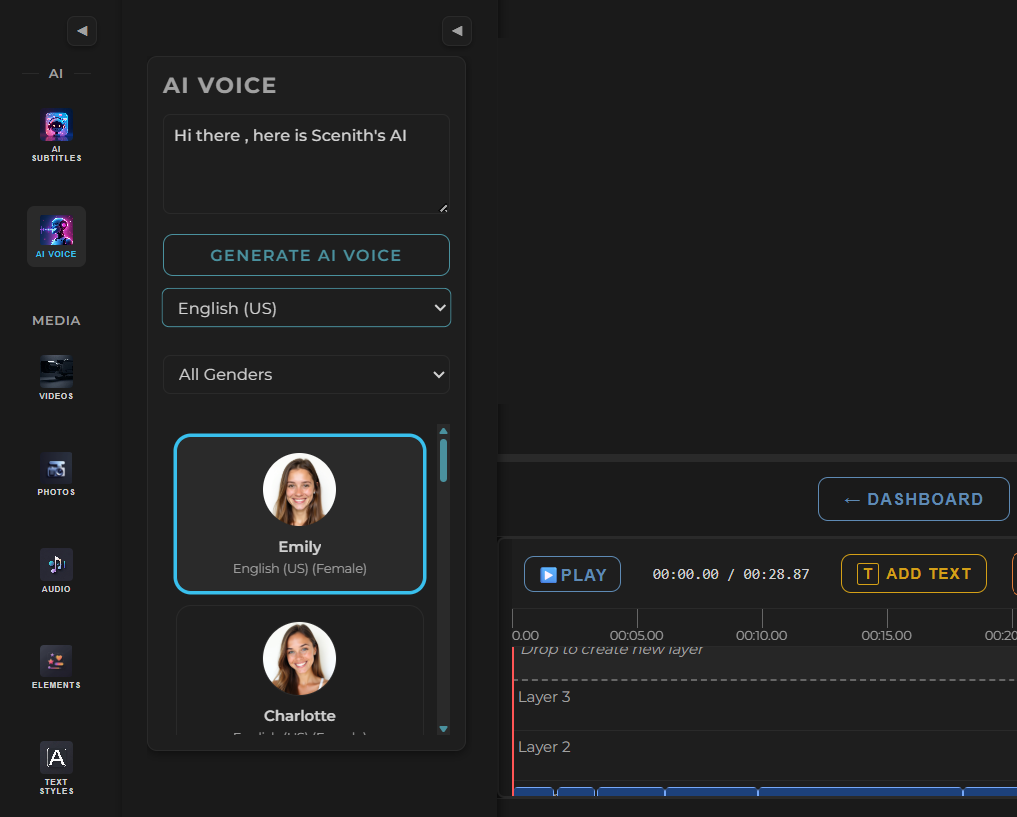Select the Emily voice card
Viewport: 1017px width, 817px height.
tap(300, 514)
